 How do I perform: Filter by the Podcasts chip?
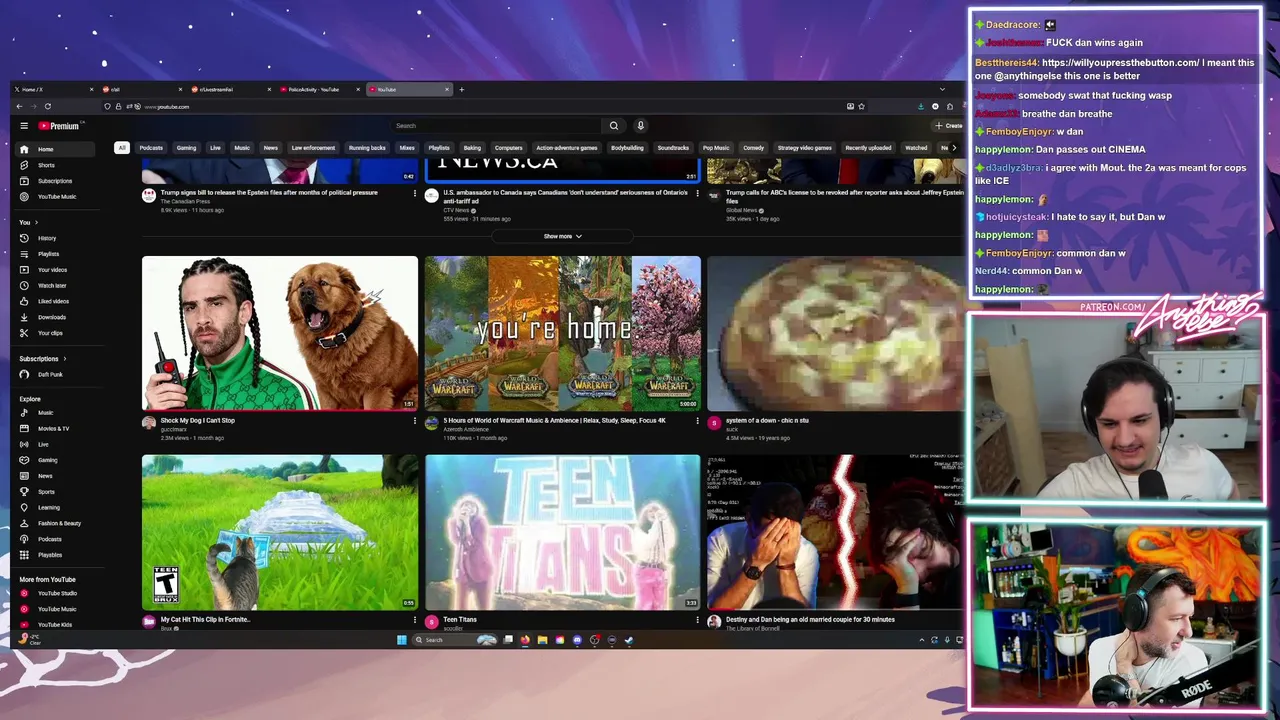point(151,148)
